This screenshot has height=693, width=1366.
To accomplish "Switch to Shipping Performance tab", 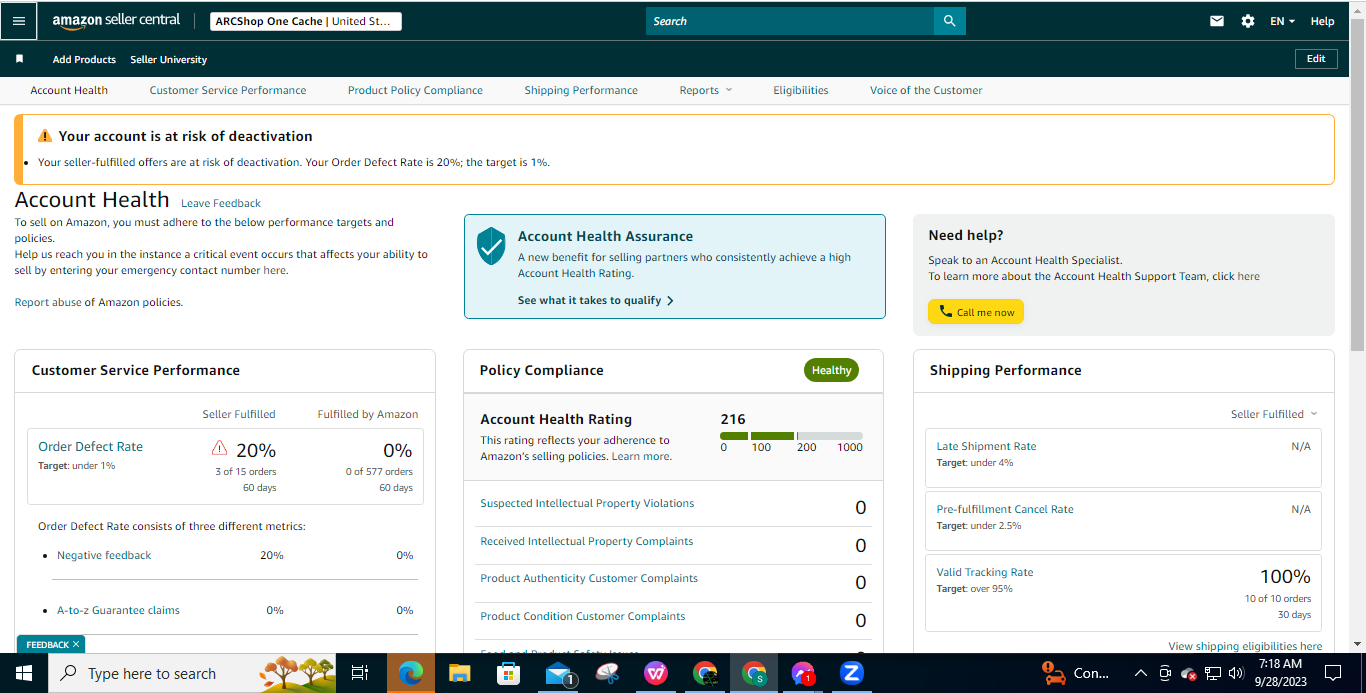I will coord(581,90).
